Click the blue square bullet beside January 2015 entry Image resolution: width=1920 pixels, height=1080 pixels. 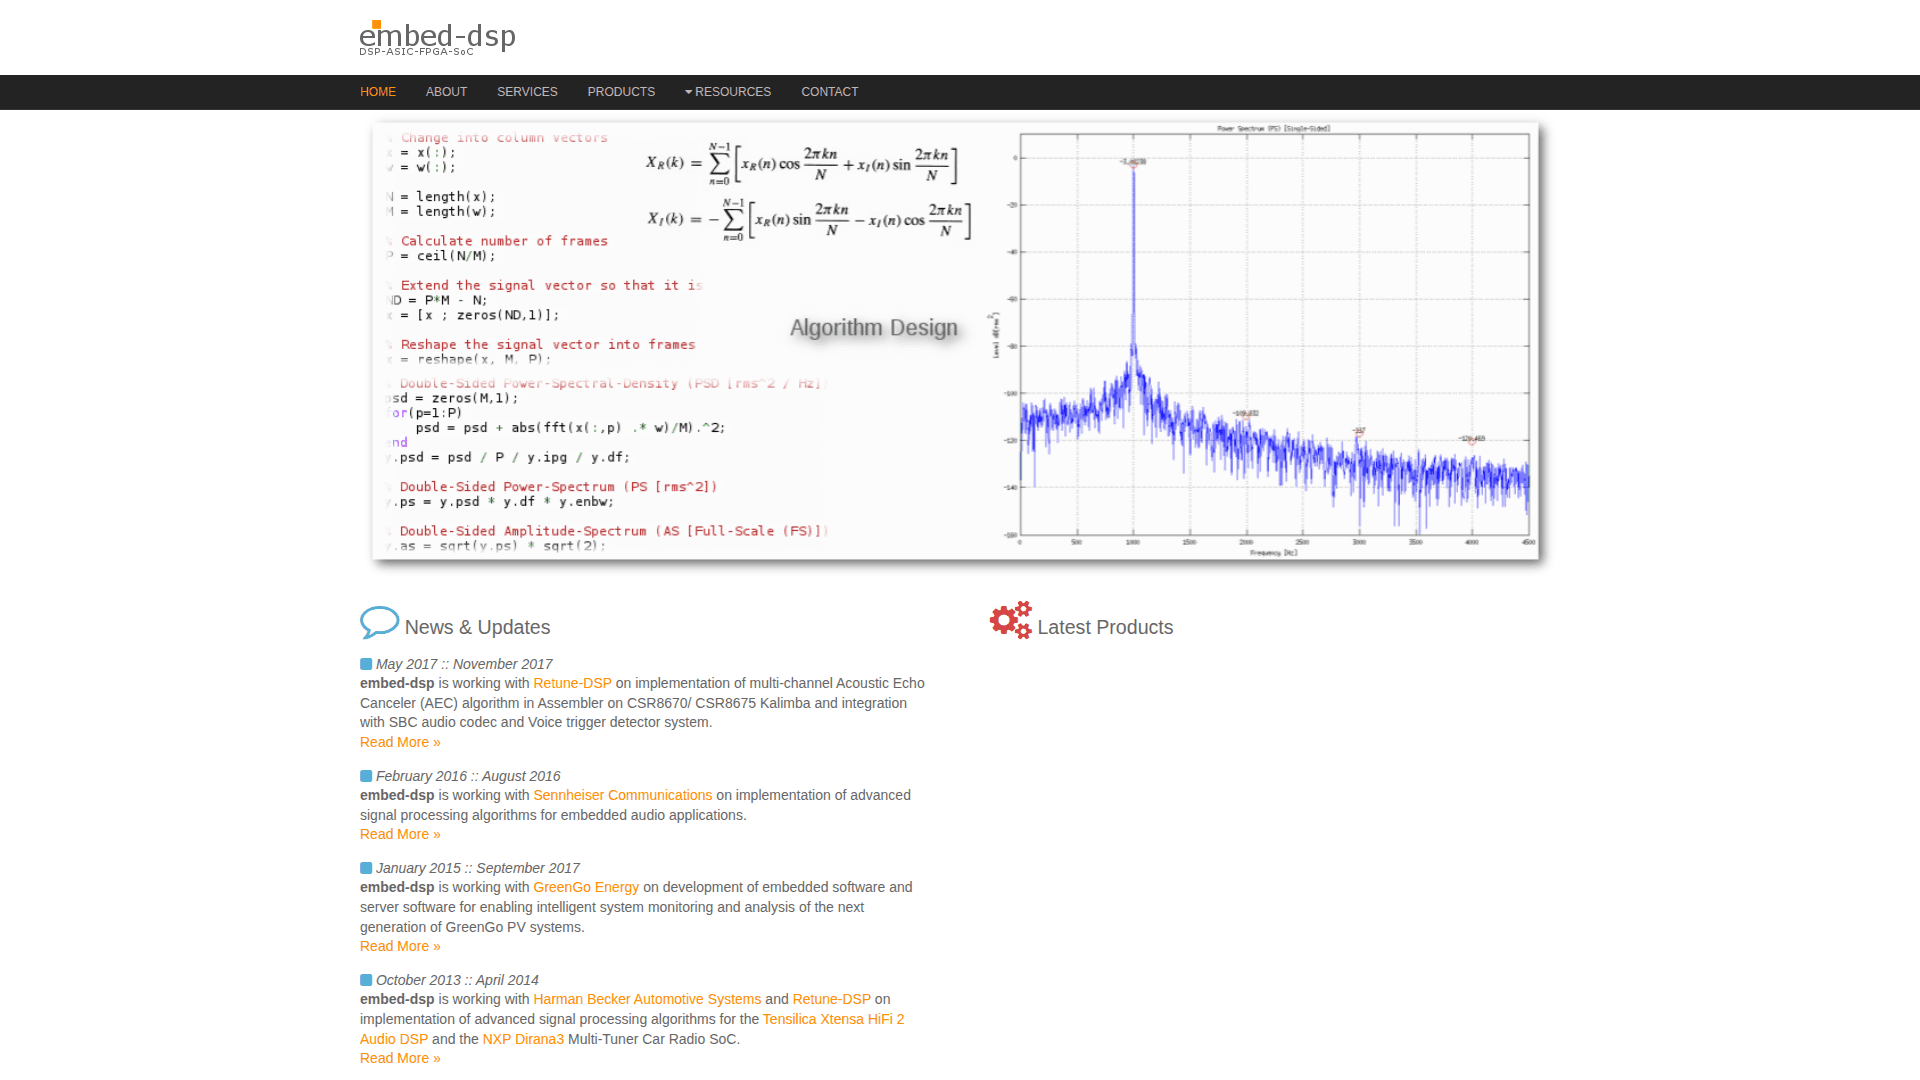click(x=364, y=867)
